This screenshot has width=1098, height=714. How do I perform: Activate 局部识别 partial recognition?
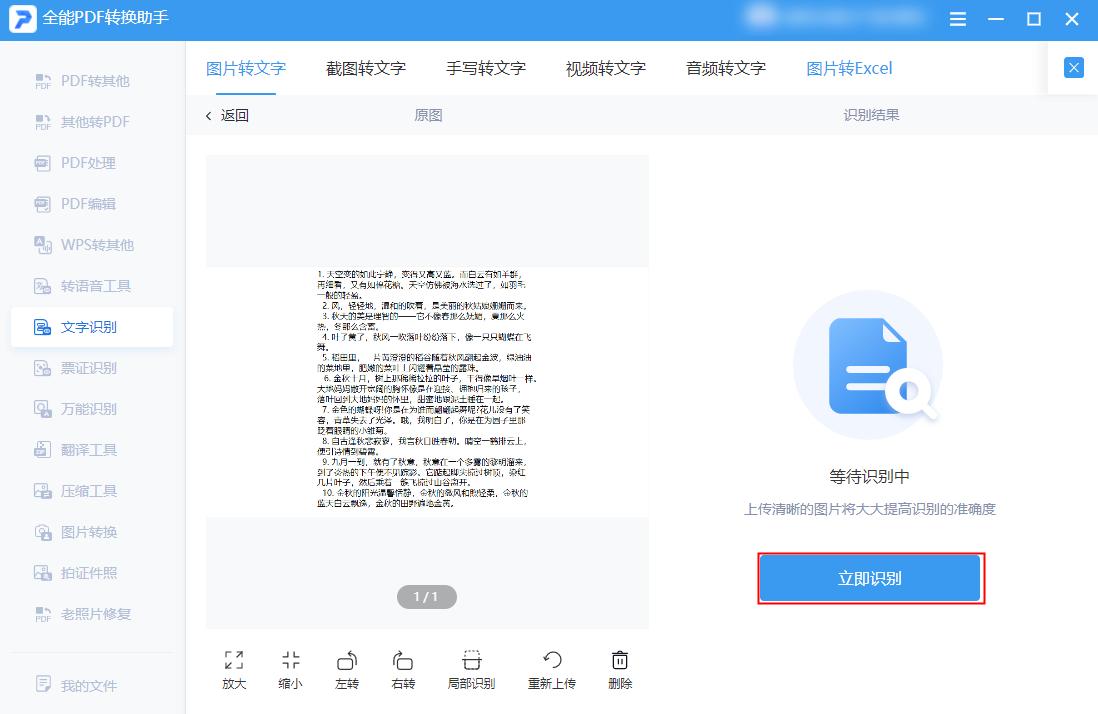[x=470, y=668]
